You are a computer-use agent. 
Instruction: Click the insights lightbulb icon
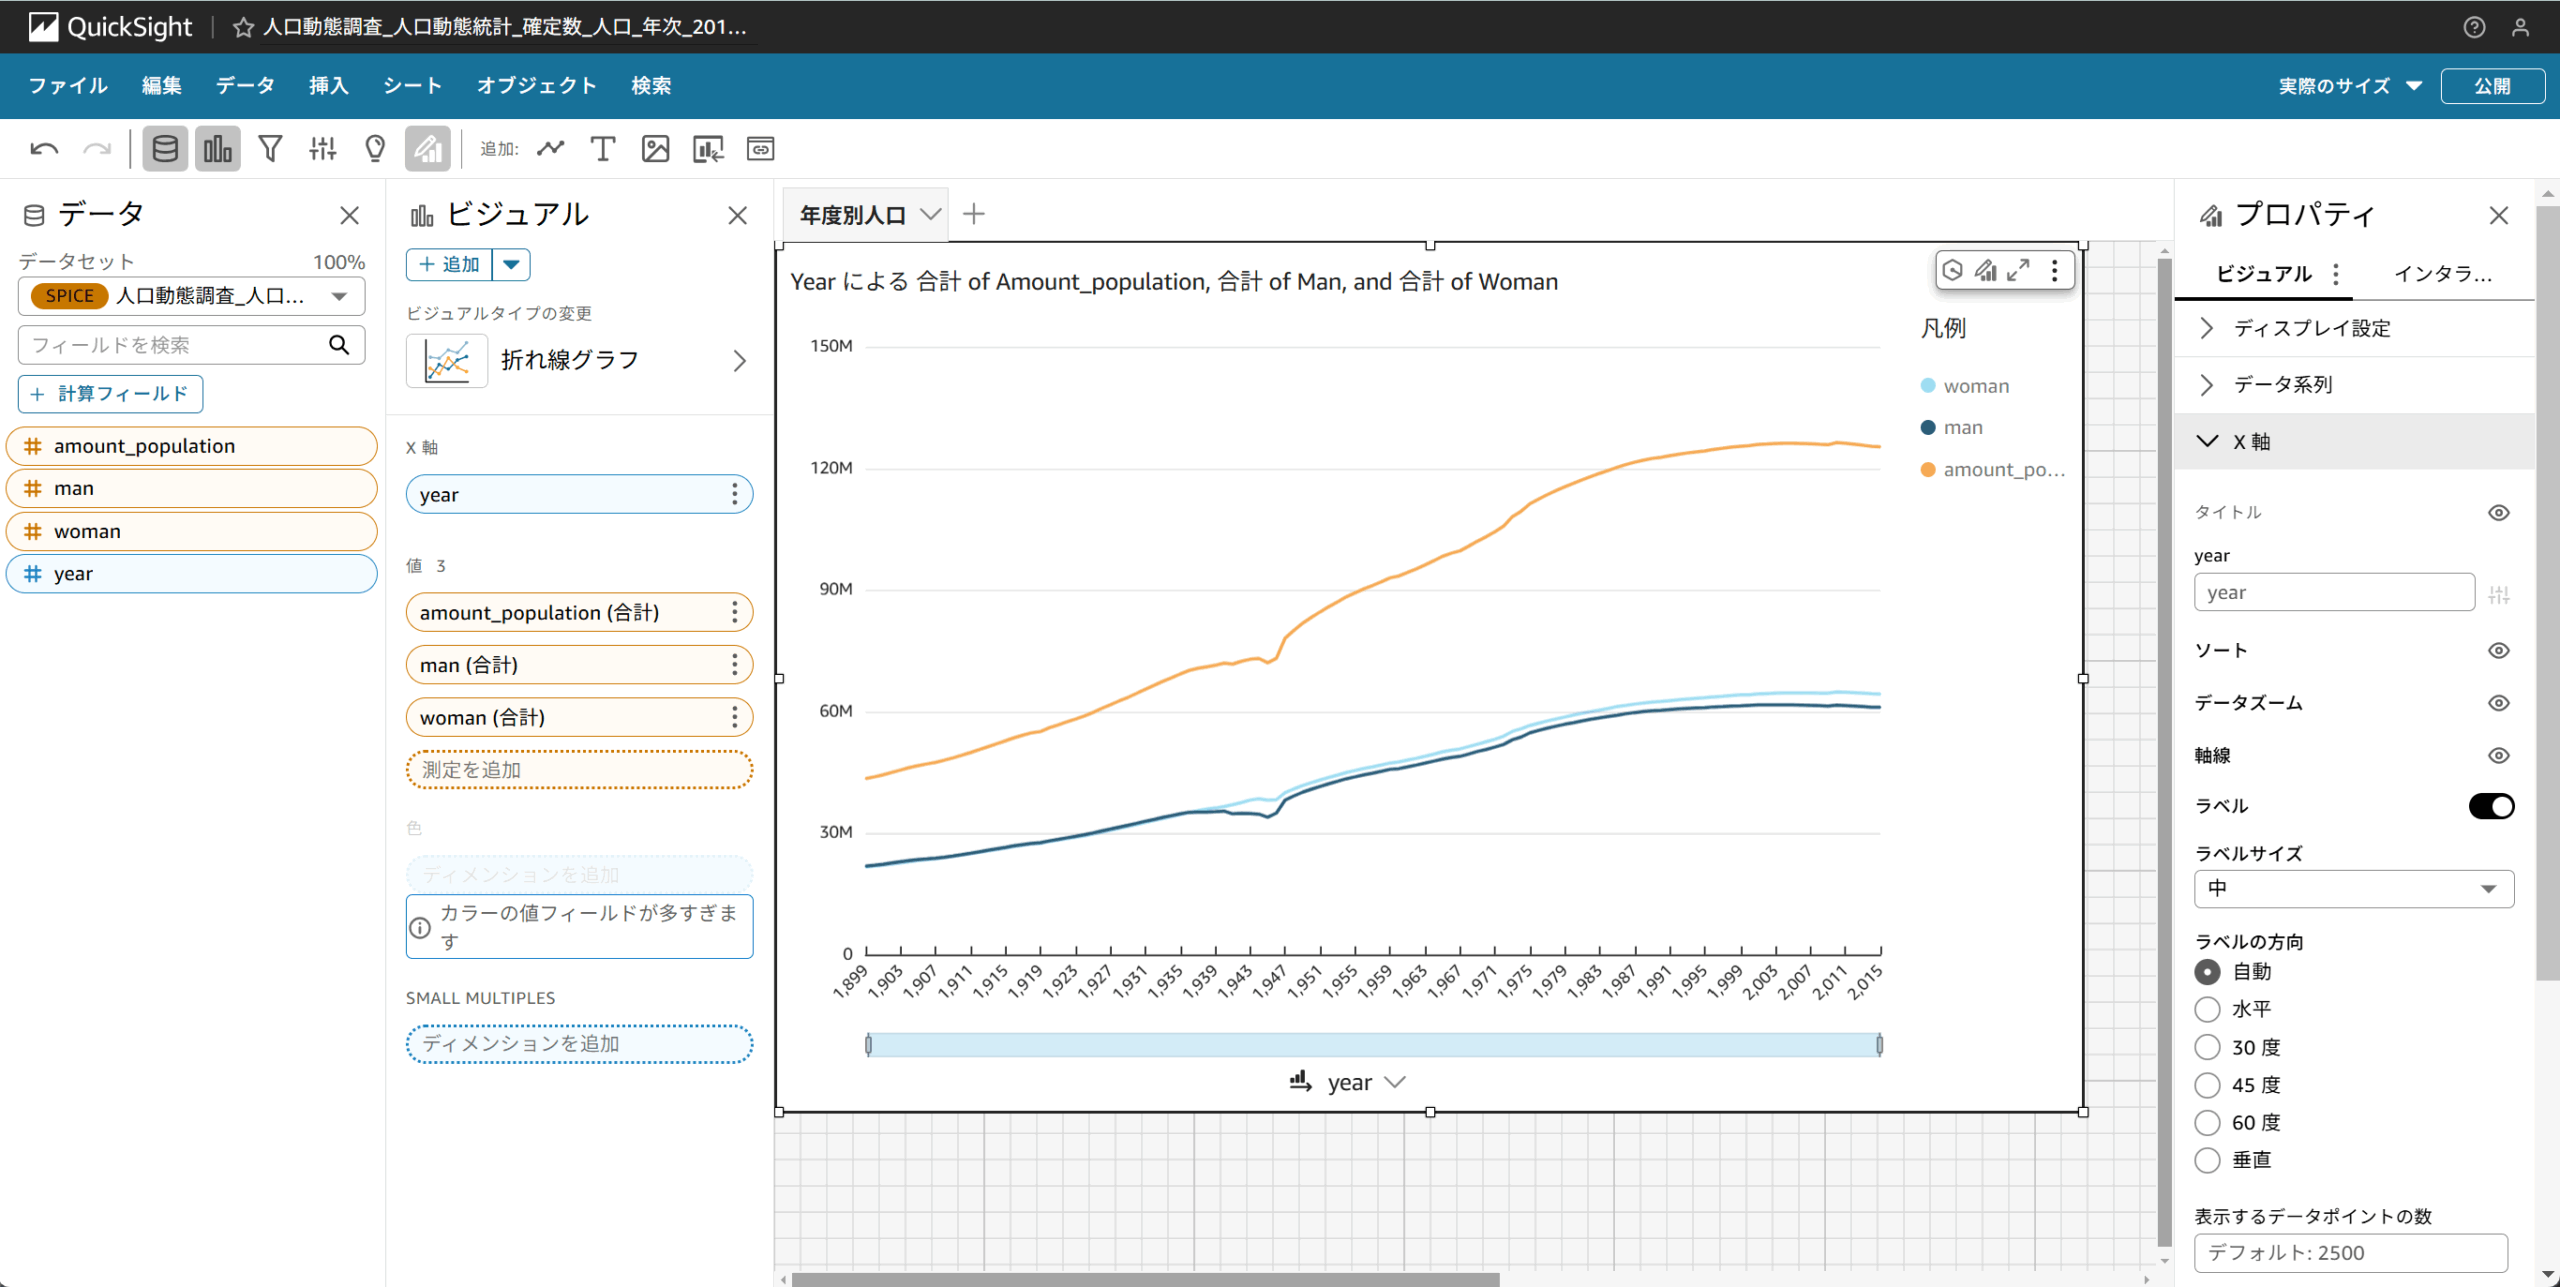click(x=375, y=150)
